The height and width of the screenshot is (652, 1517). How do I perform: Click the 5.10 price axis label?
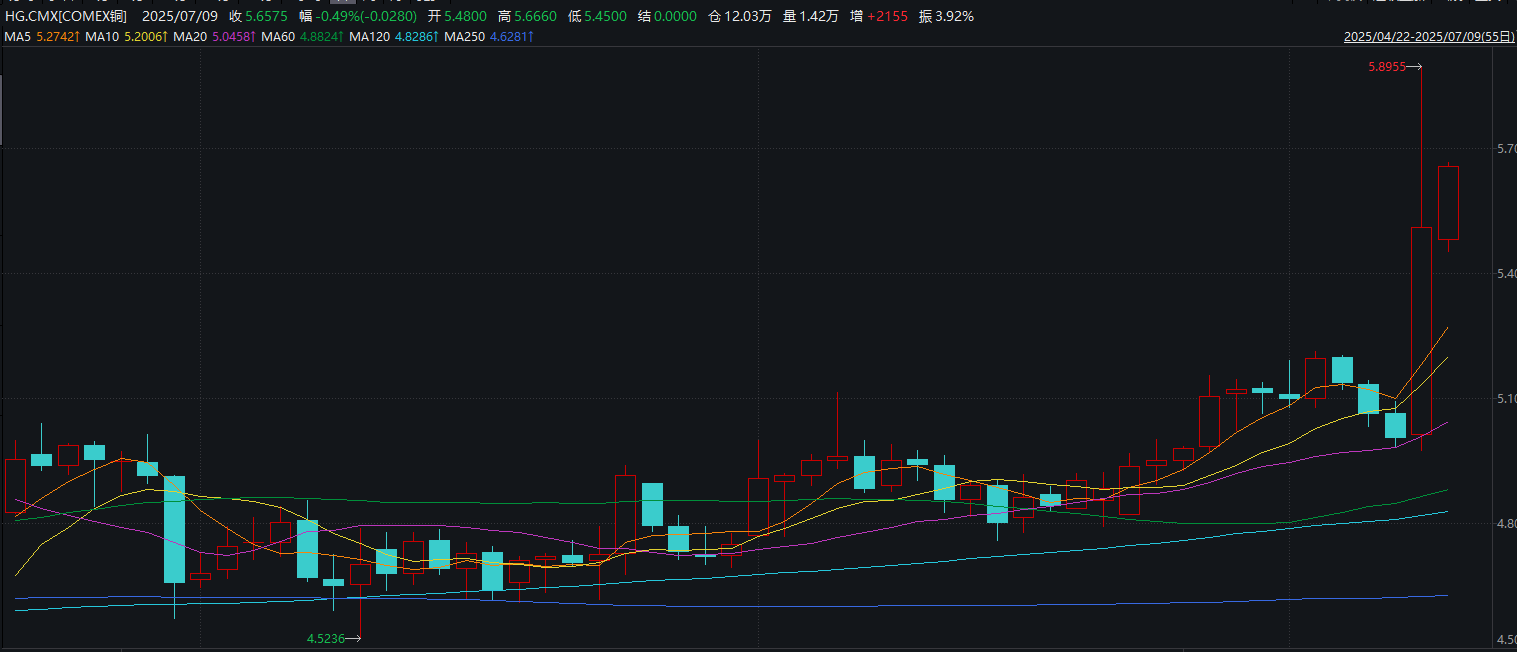[x=1506, y=399]
